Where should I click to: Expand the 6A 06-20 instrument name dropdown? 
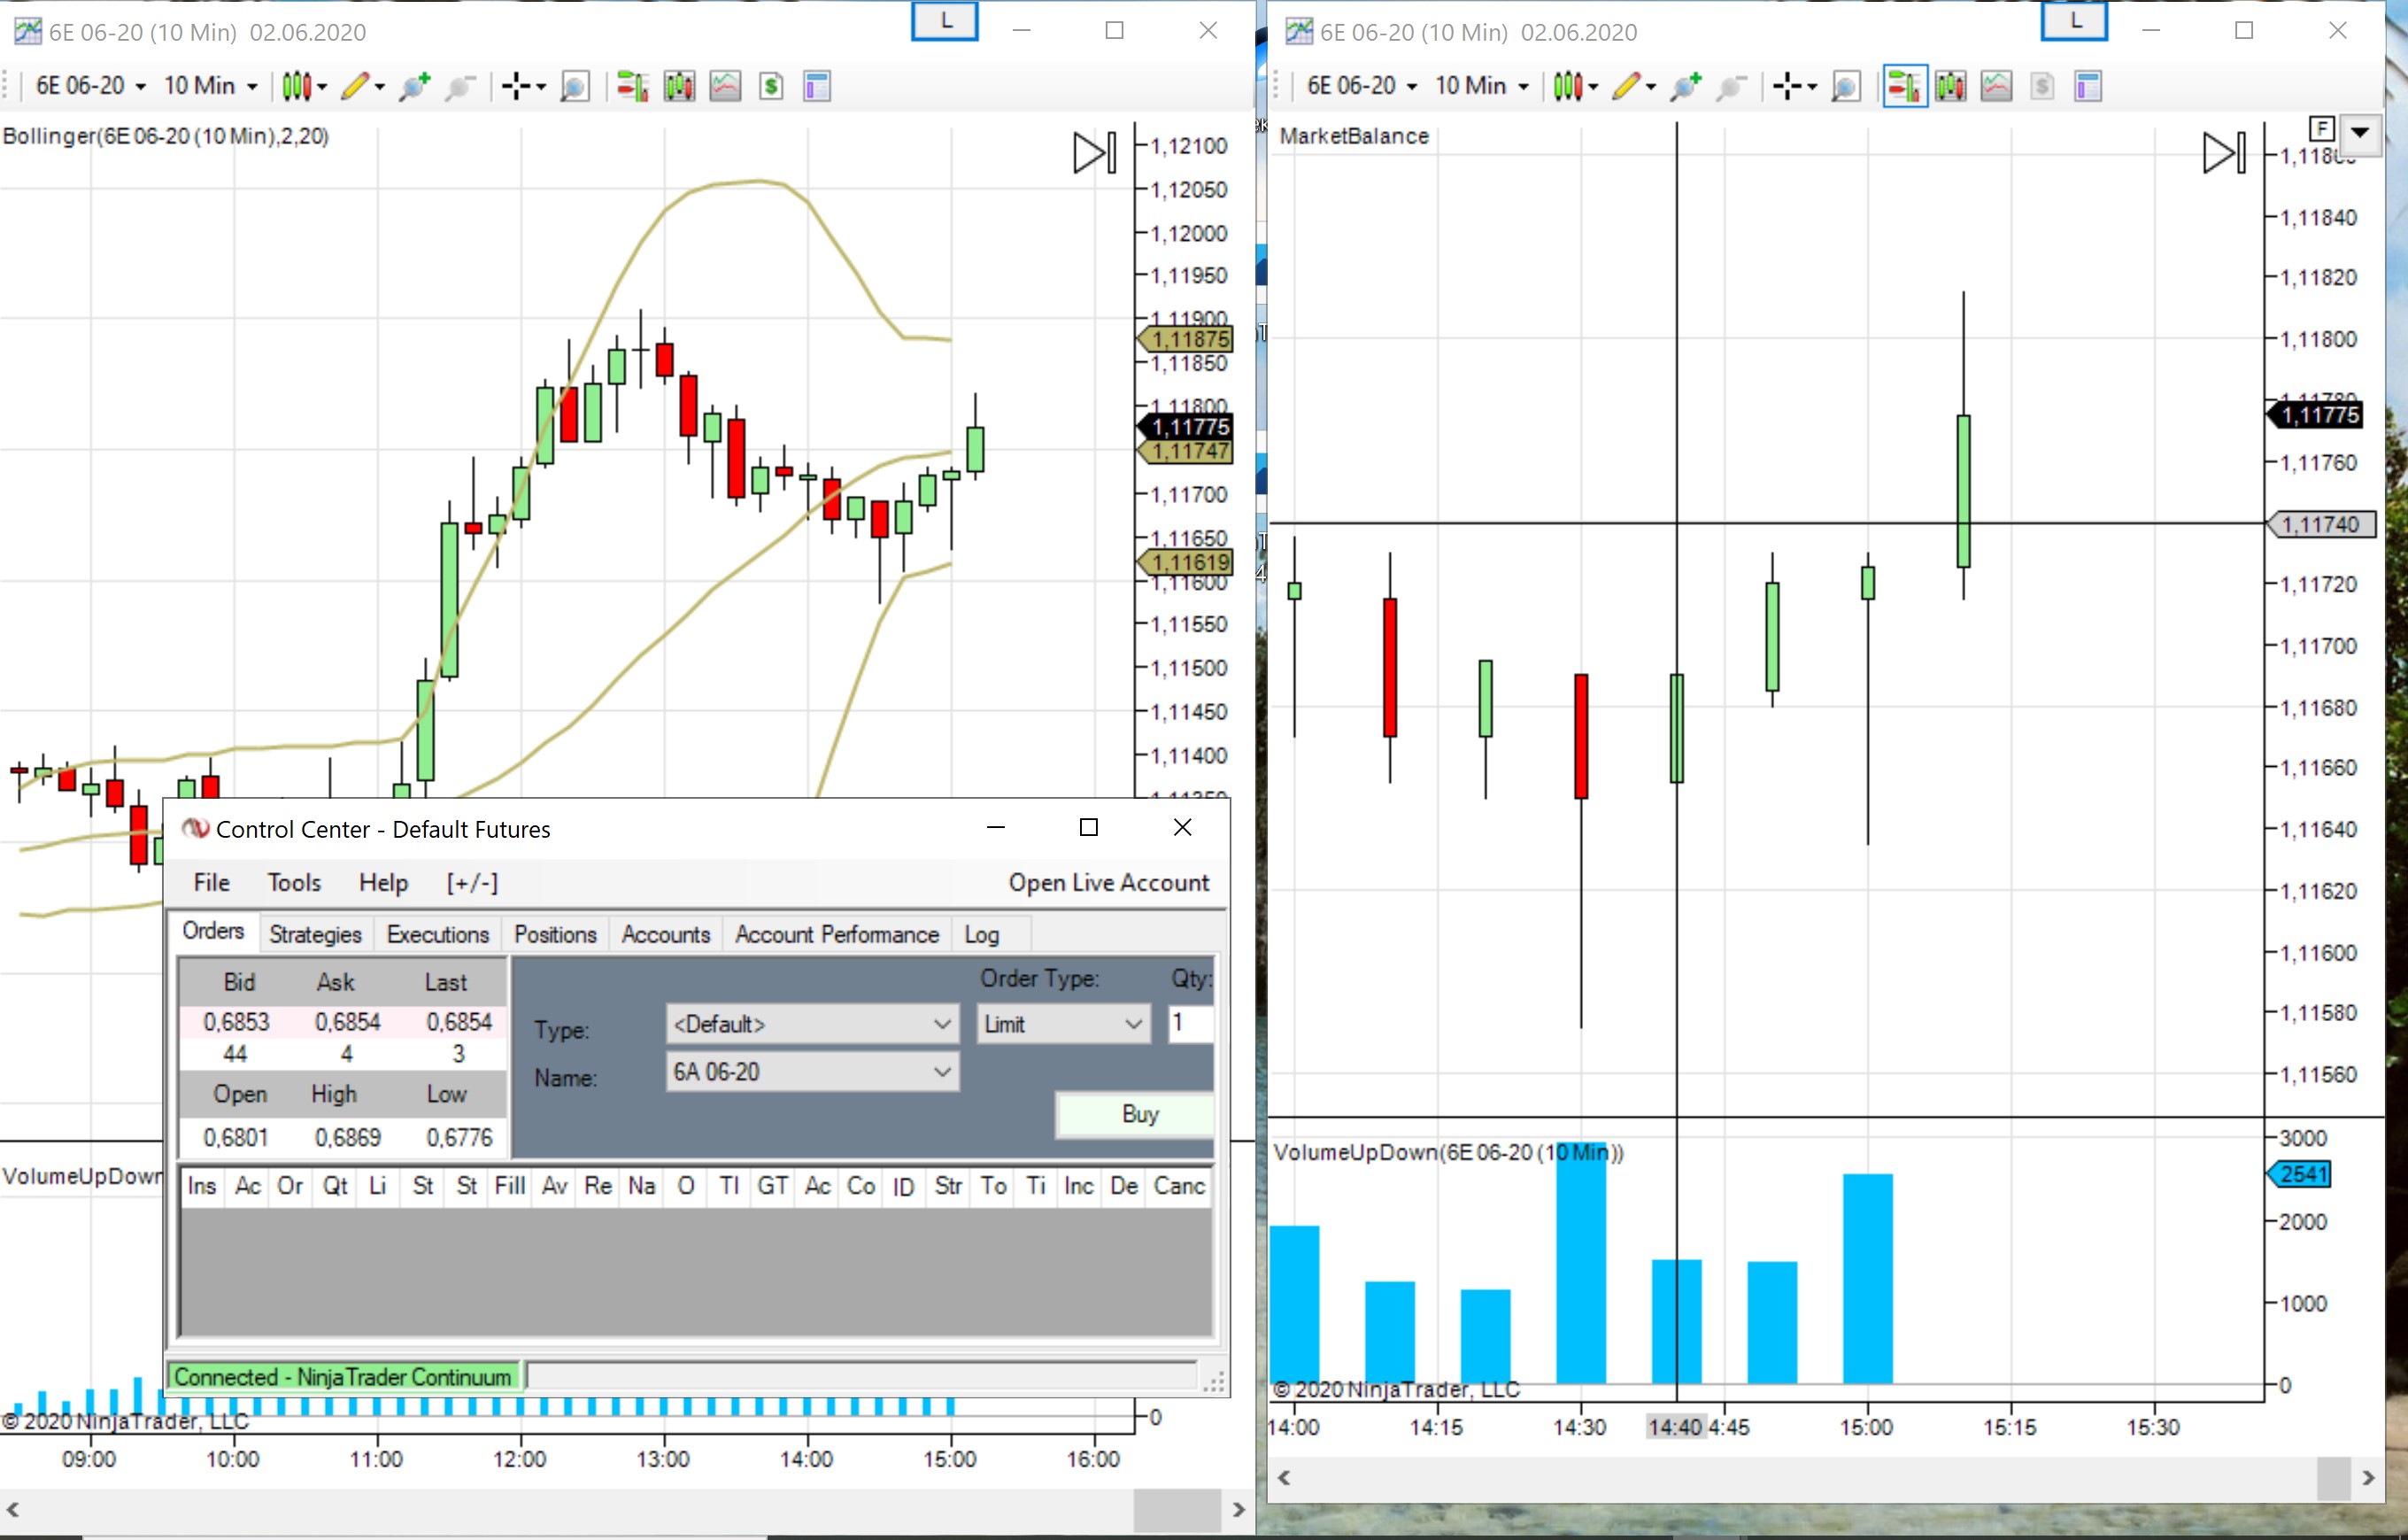tap(812, 1072)
